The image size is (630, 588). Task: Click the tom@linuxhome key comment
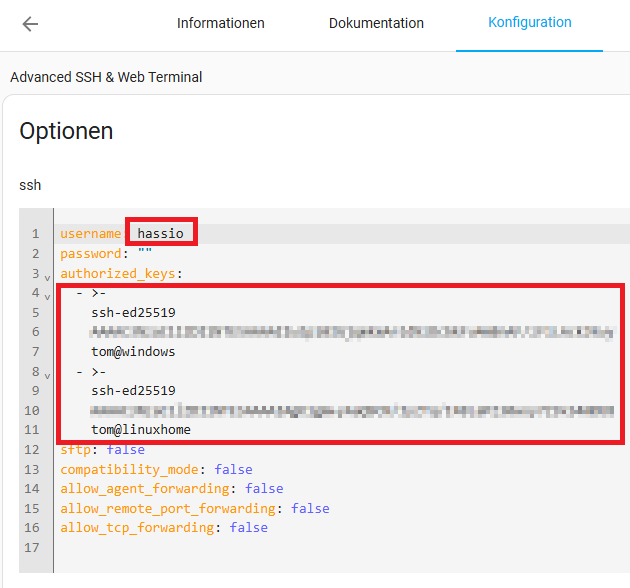pos(141,429)
